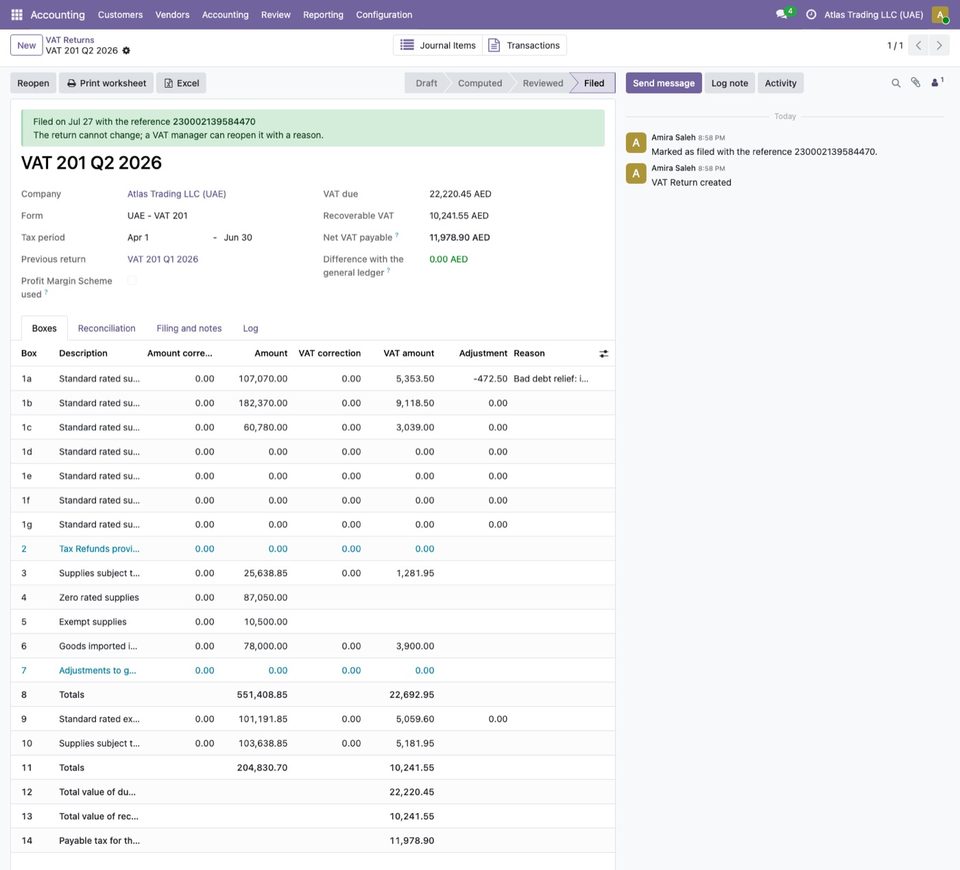This screenshot has height=870, width=960.
Task: Search messages with the magnifier icon
Action: [896, 83]
